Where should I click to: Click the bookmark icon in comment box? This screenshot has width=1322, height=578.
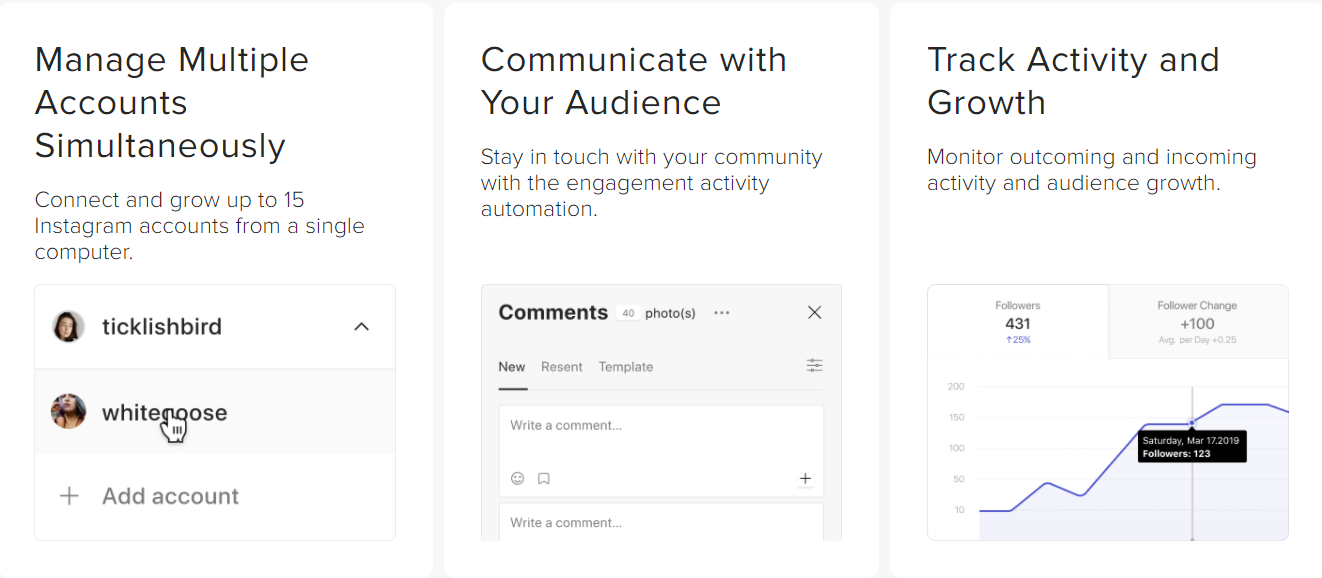[x=544, y=478]
